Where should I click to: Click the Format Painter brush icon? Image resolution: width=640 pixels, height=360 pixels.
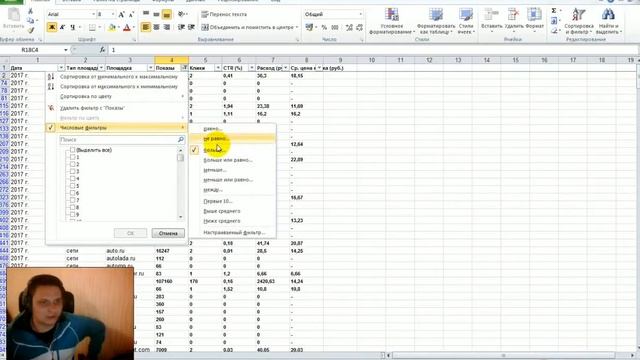pyautogui.click(x=31, y=29)
